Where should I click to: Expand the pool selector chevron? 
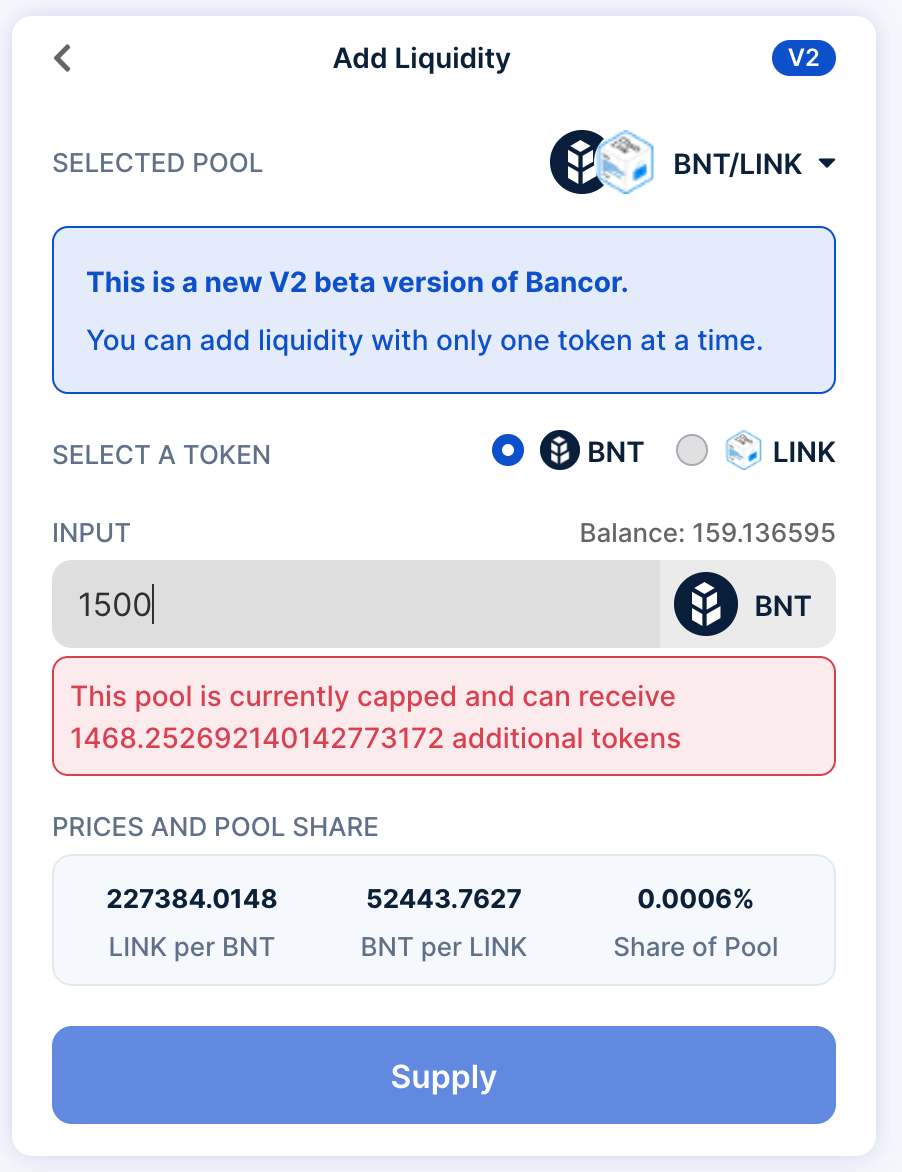(x=828, y=162)
